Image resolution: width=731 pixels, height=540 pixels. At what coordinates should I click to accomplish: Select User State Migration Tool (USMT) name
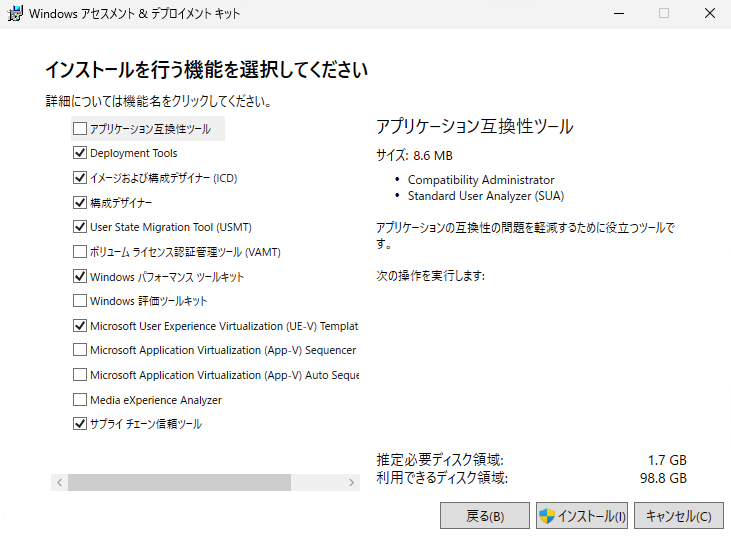point(171,227)
